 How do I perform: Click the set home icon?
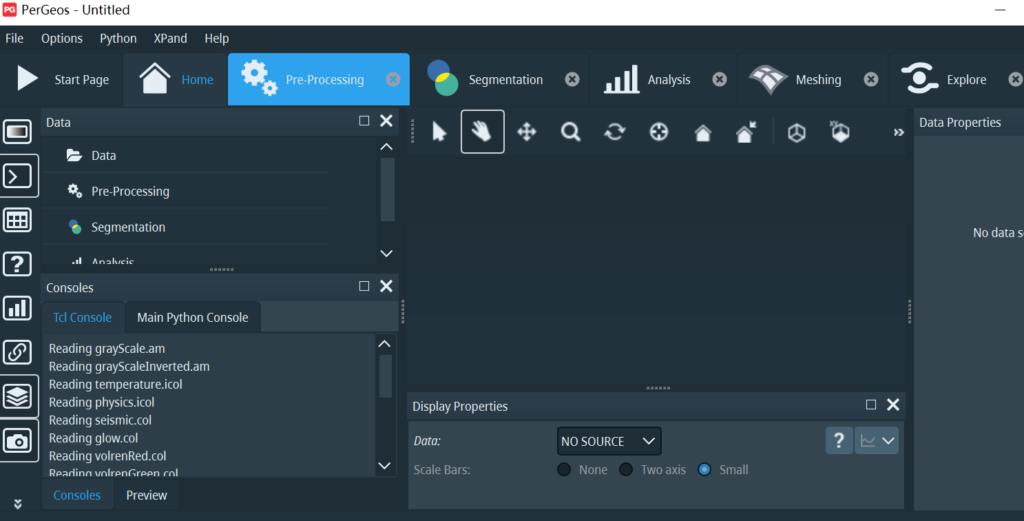[x=746, y=132]
